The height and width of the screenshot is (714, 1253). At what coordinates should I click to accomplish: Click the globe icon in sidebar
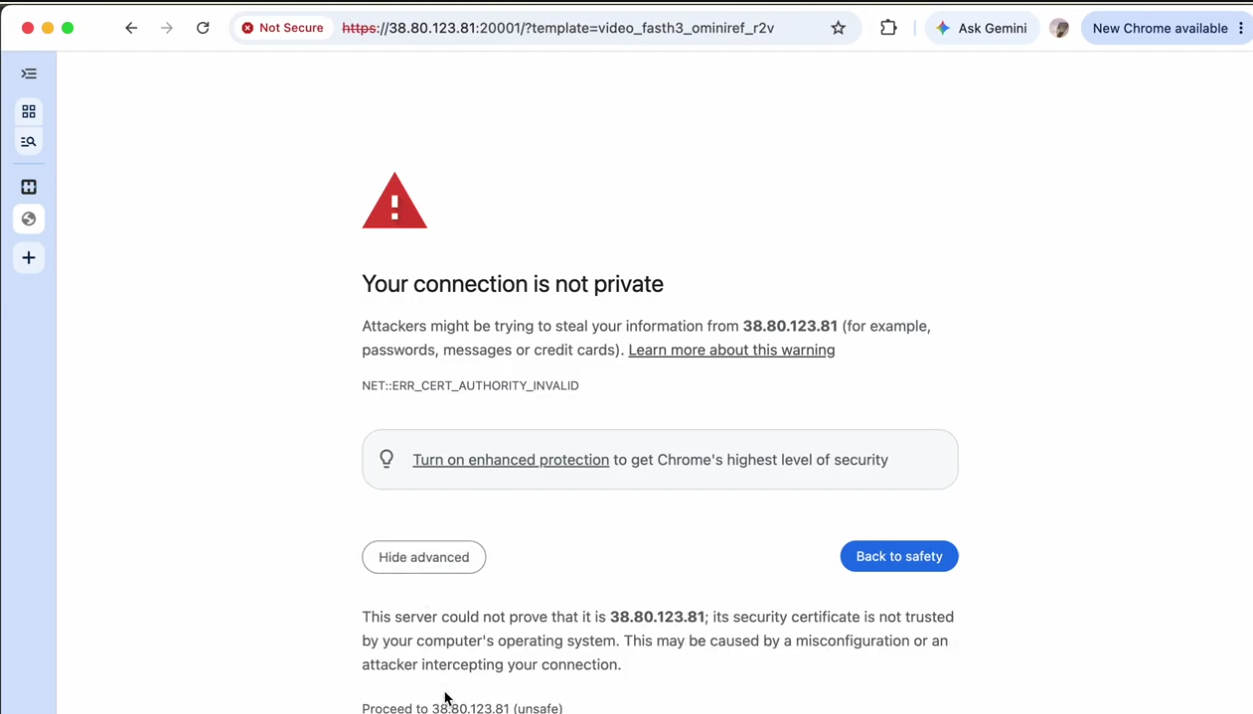29,219
